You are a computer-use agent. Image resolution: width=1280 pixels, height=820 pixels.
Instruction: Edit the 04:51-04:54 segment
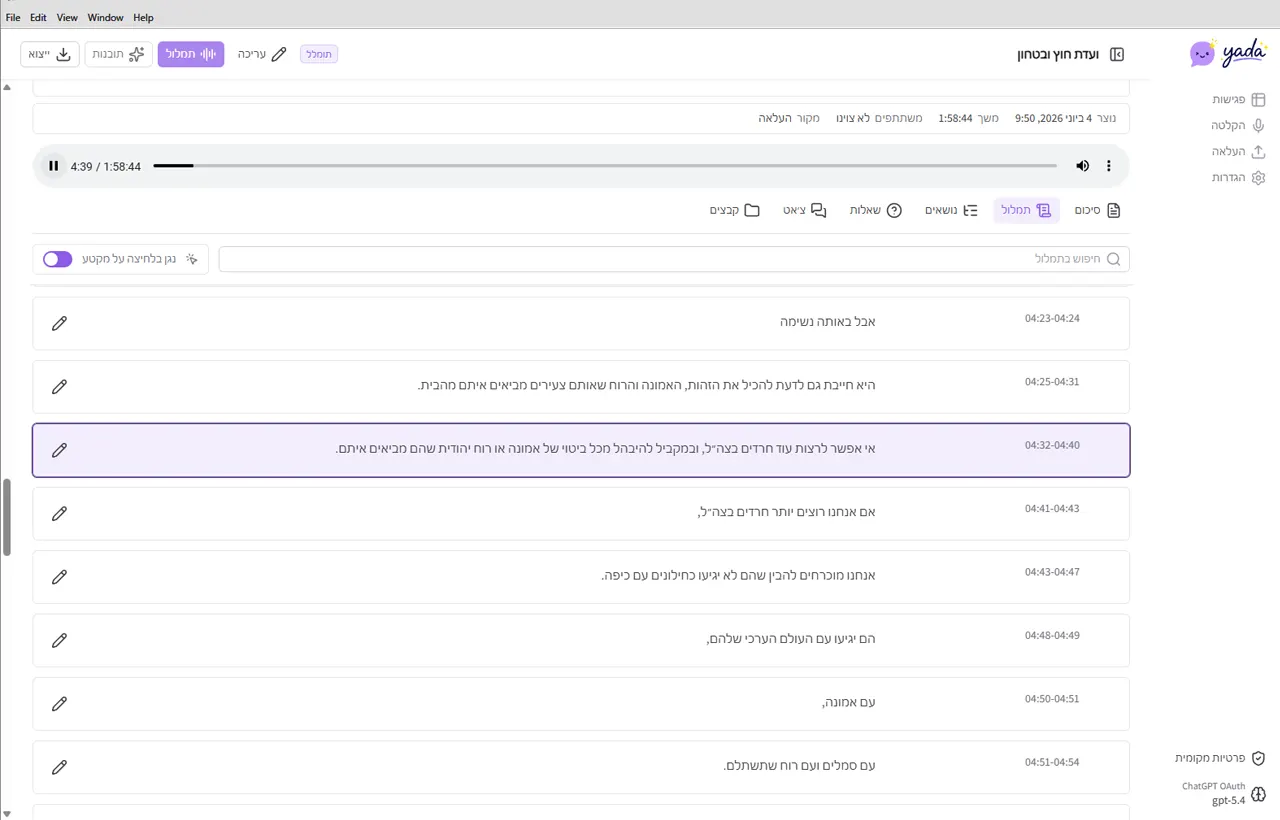coord(59,767)
